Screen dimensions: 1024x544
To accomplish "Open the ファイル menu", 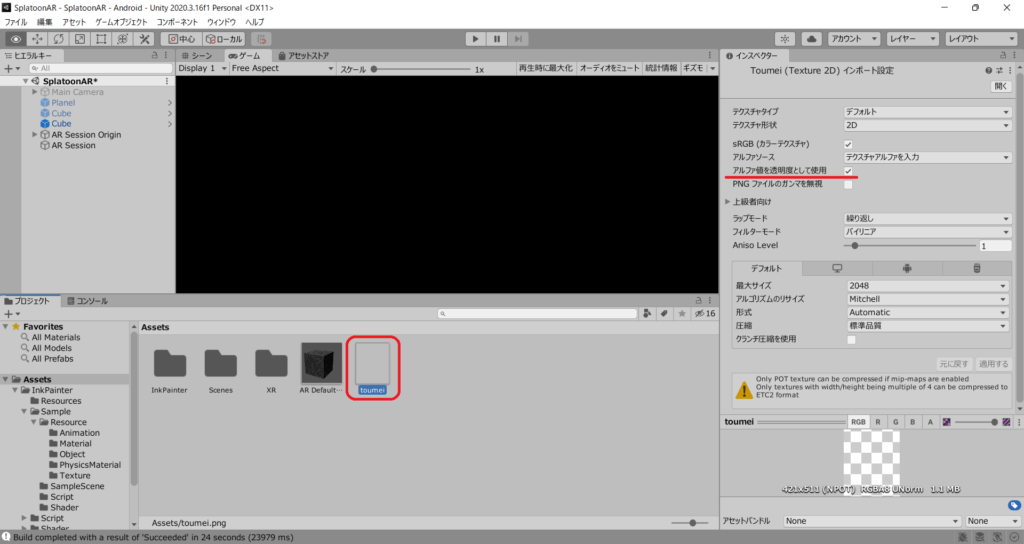I will coord(16,22).
